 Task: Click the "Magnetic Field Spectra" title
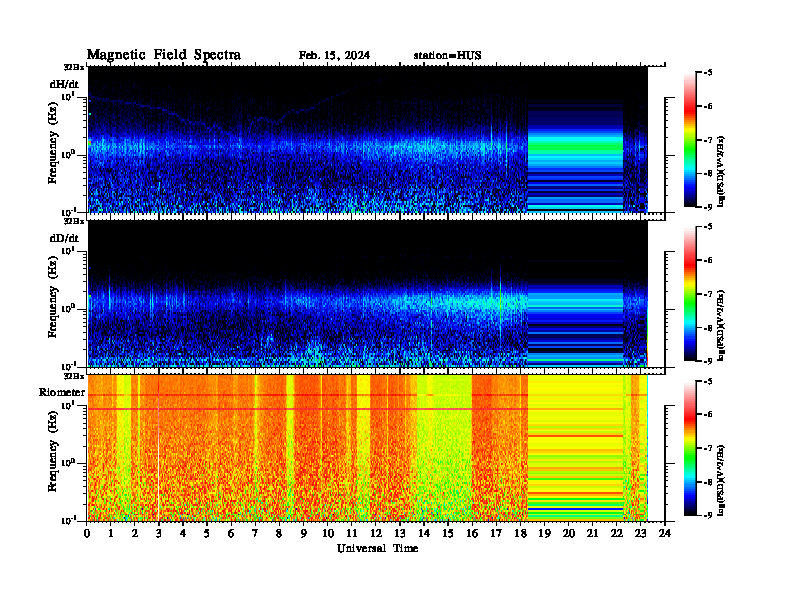click(x=164, y=55)
